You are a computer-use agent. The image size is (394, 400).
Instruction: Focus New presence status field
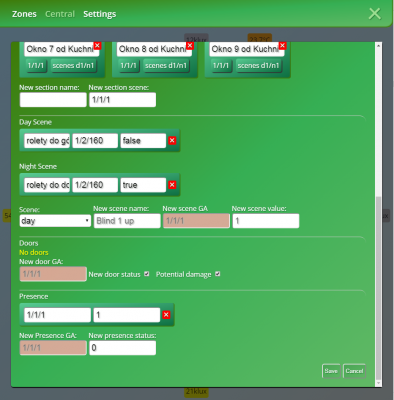click(x=122, y=348)
